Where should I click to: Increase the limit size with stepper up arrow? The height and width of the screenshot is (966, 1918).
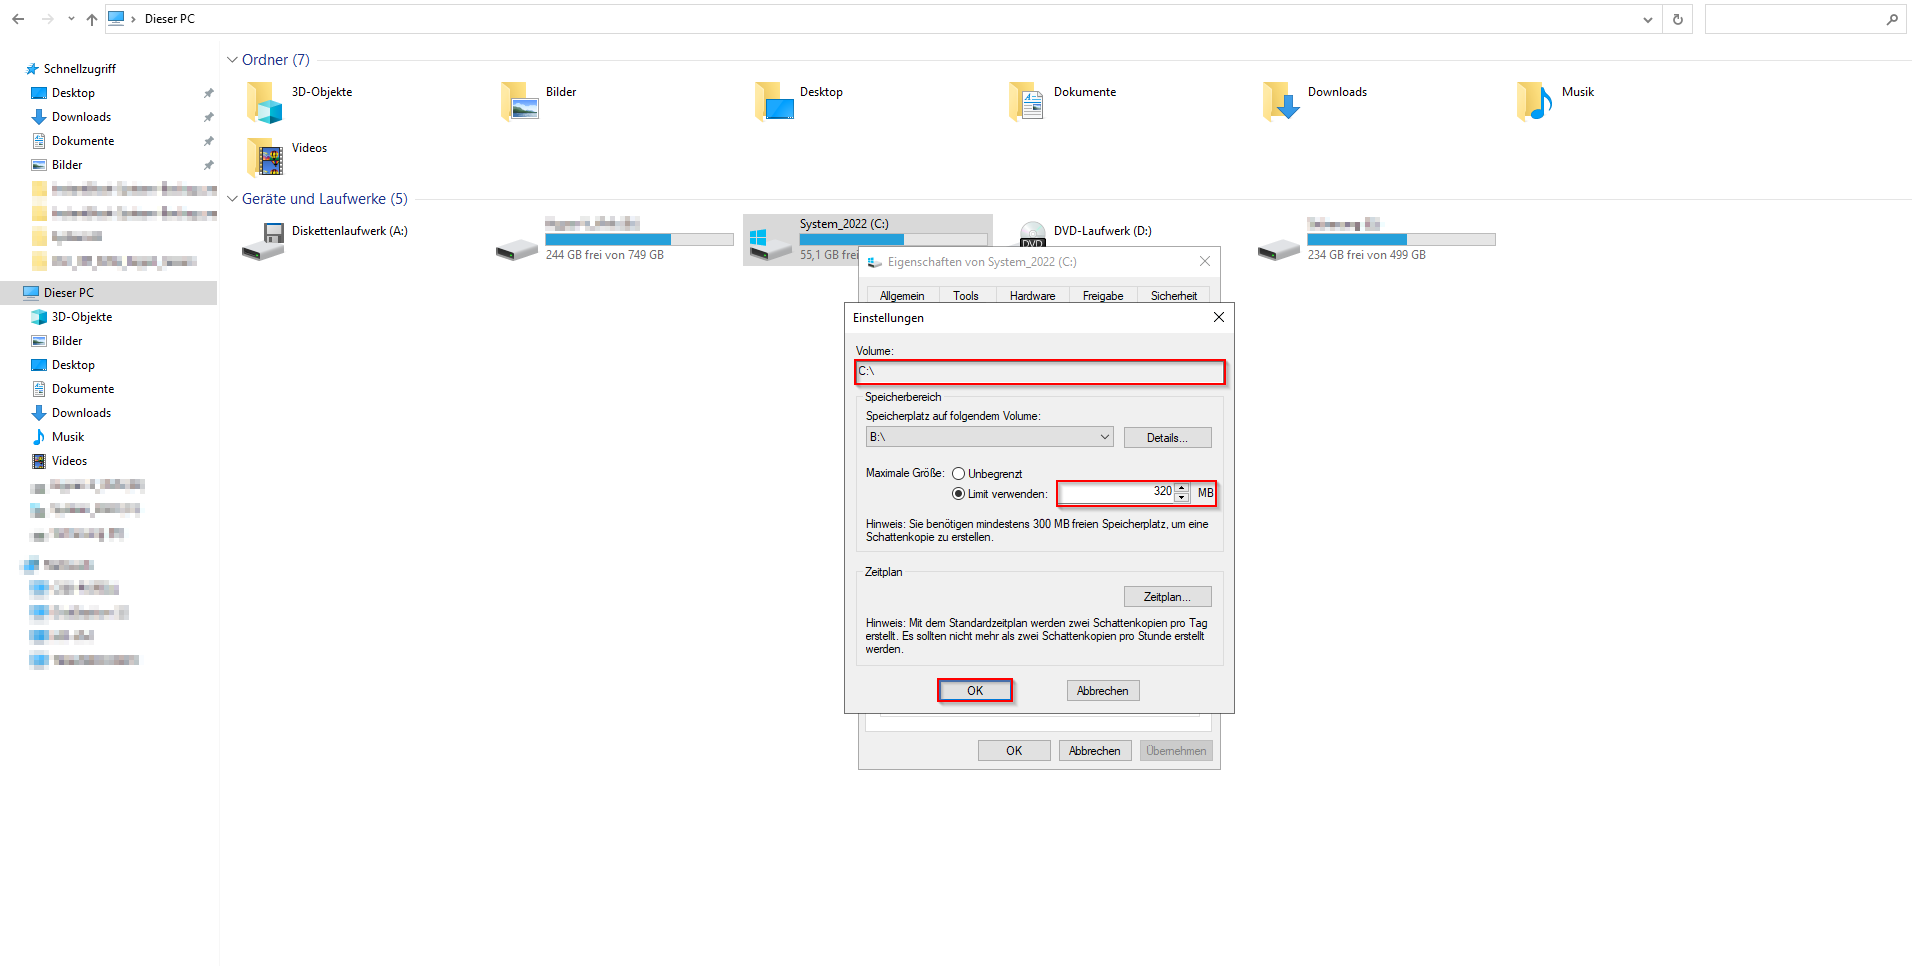coord(1182,487)
